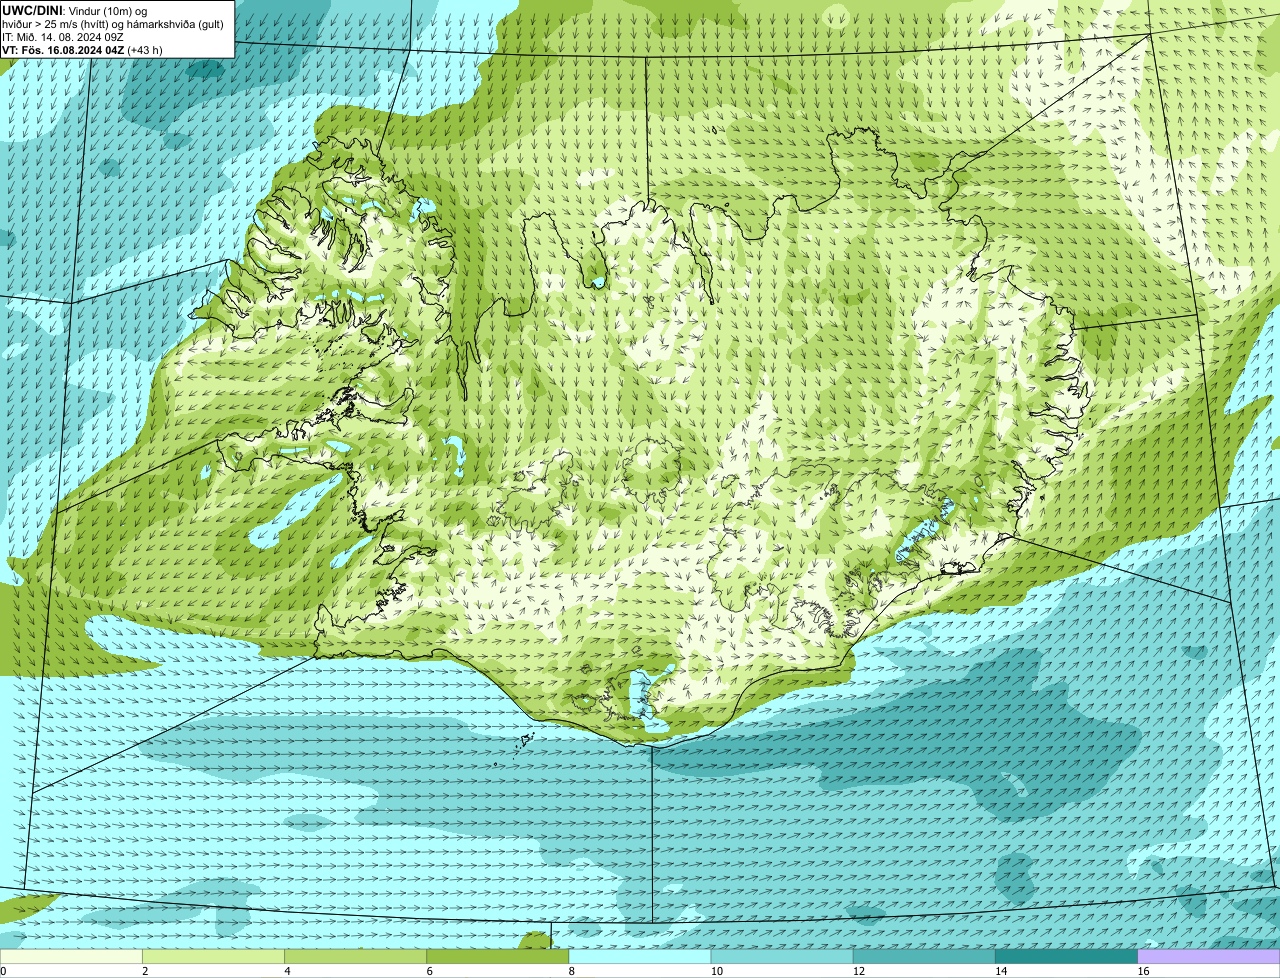Click the '6' label on the color scale
Viewport: 1280px width, 978px height.
click(x=430, y=971)
